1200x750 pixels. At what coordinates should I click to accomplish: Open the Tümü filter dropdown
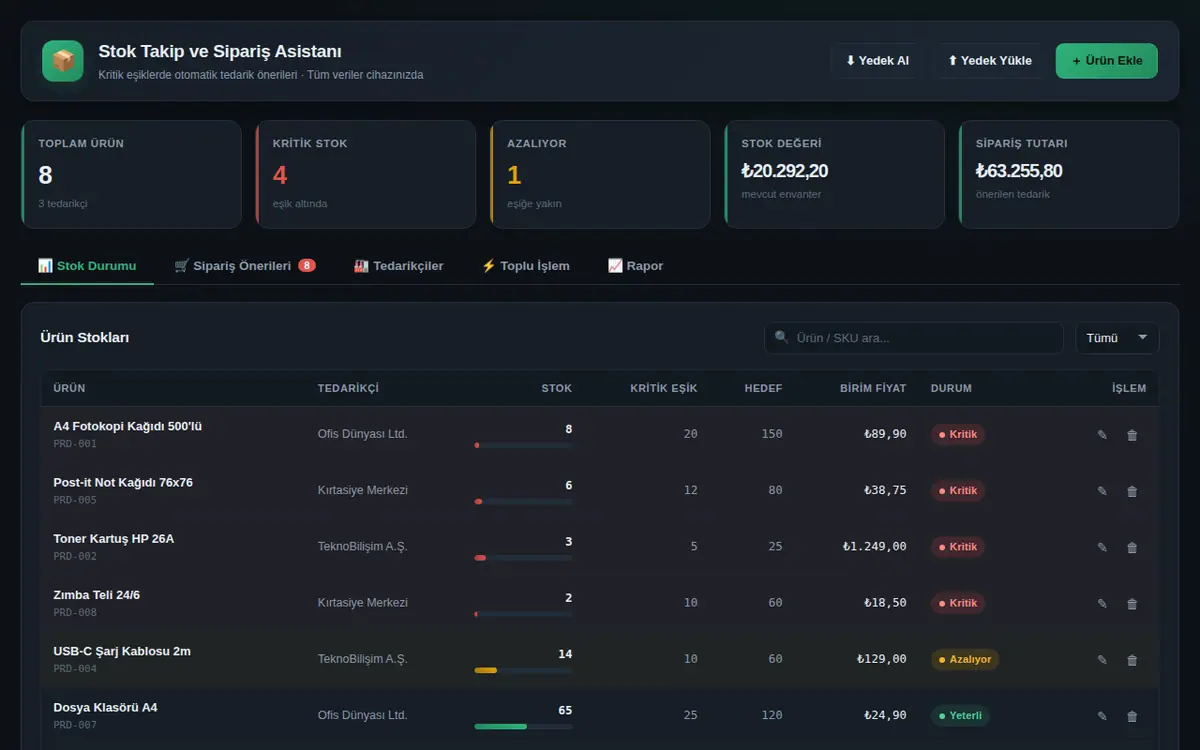[x=1117, y=338]
